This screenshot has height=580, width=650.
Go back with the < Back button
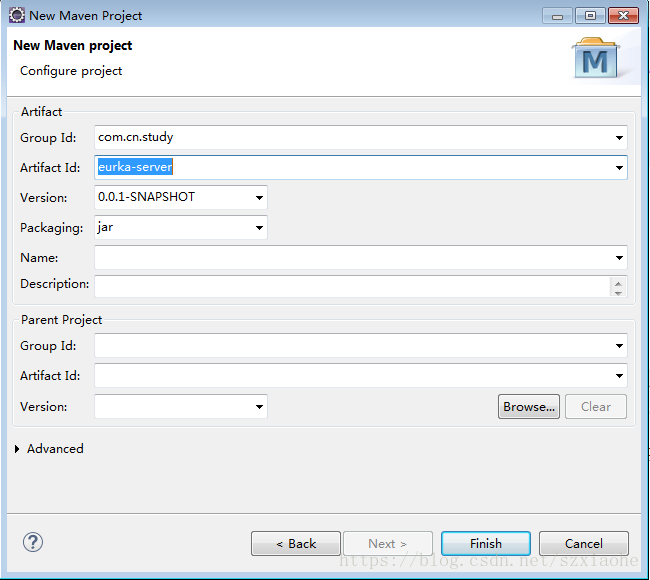coord(296,544)
